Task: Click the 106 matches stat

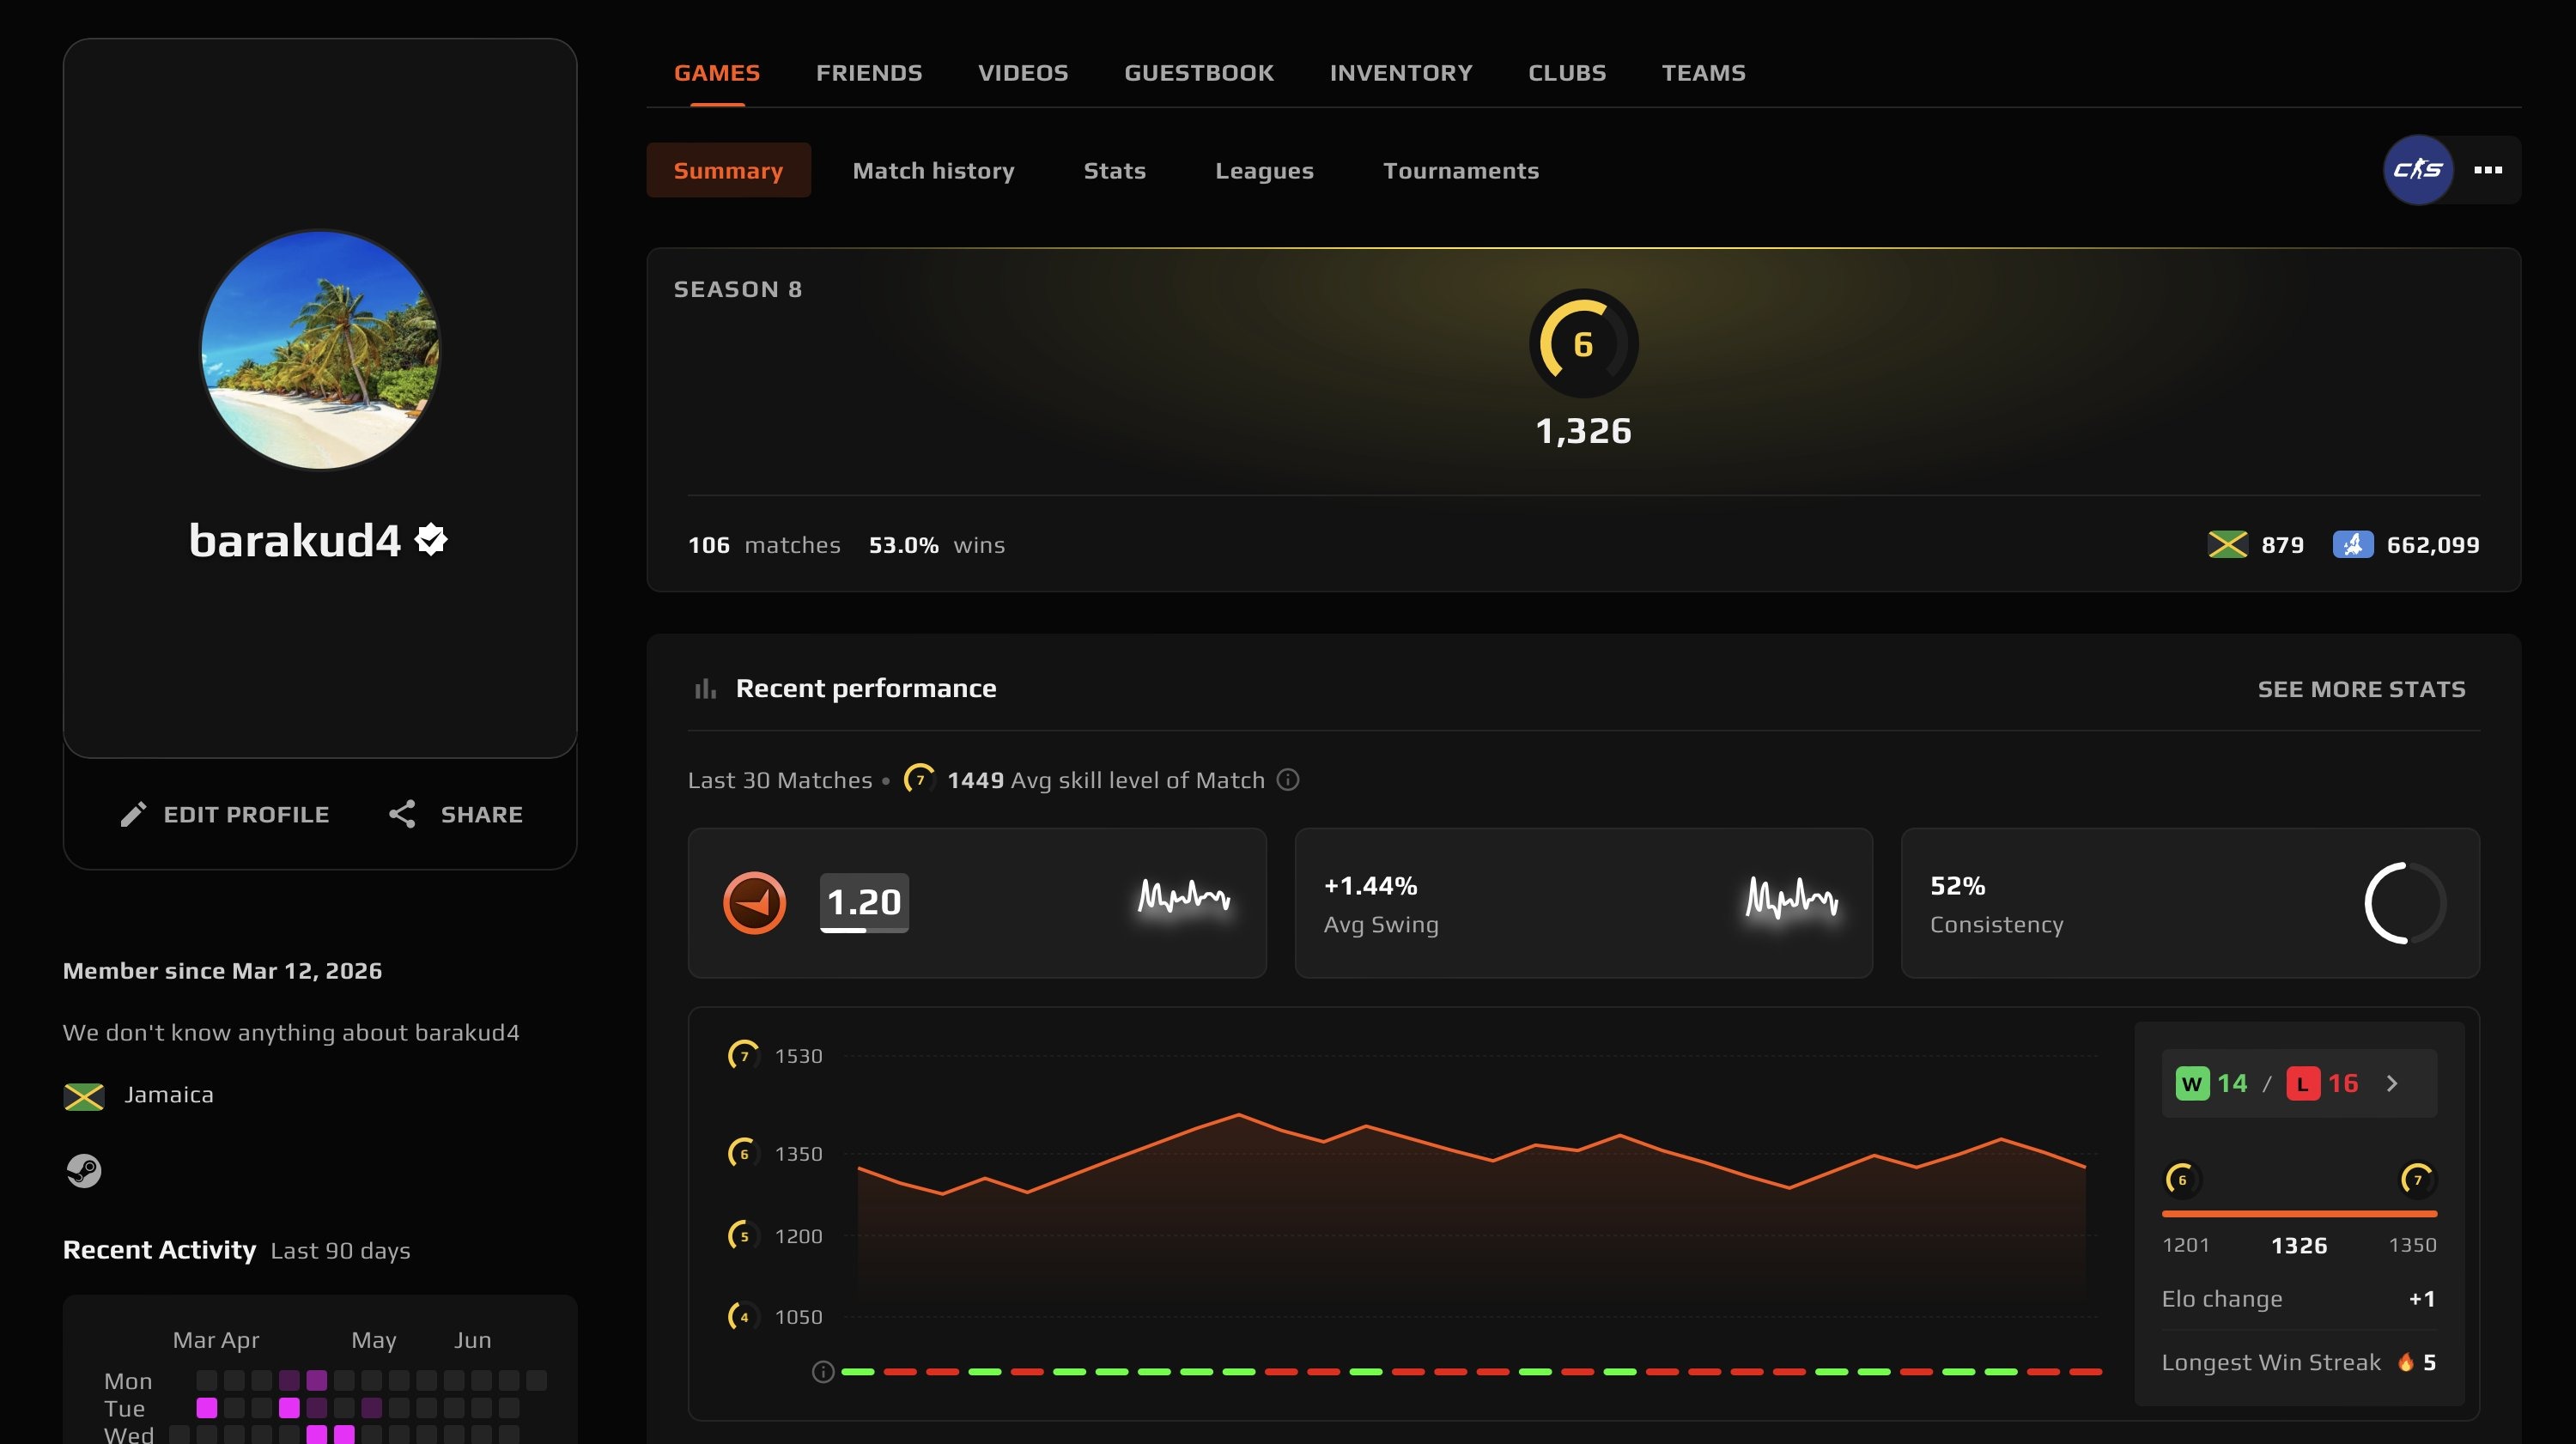Action: pos(764,545)
